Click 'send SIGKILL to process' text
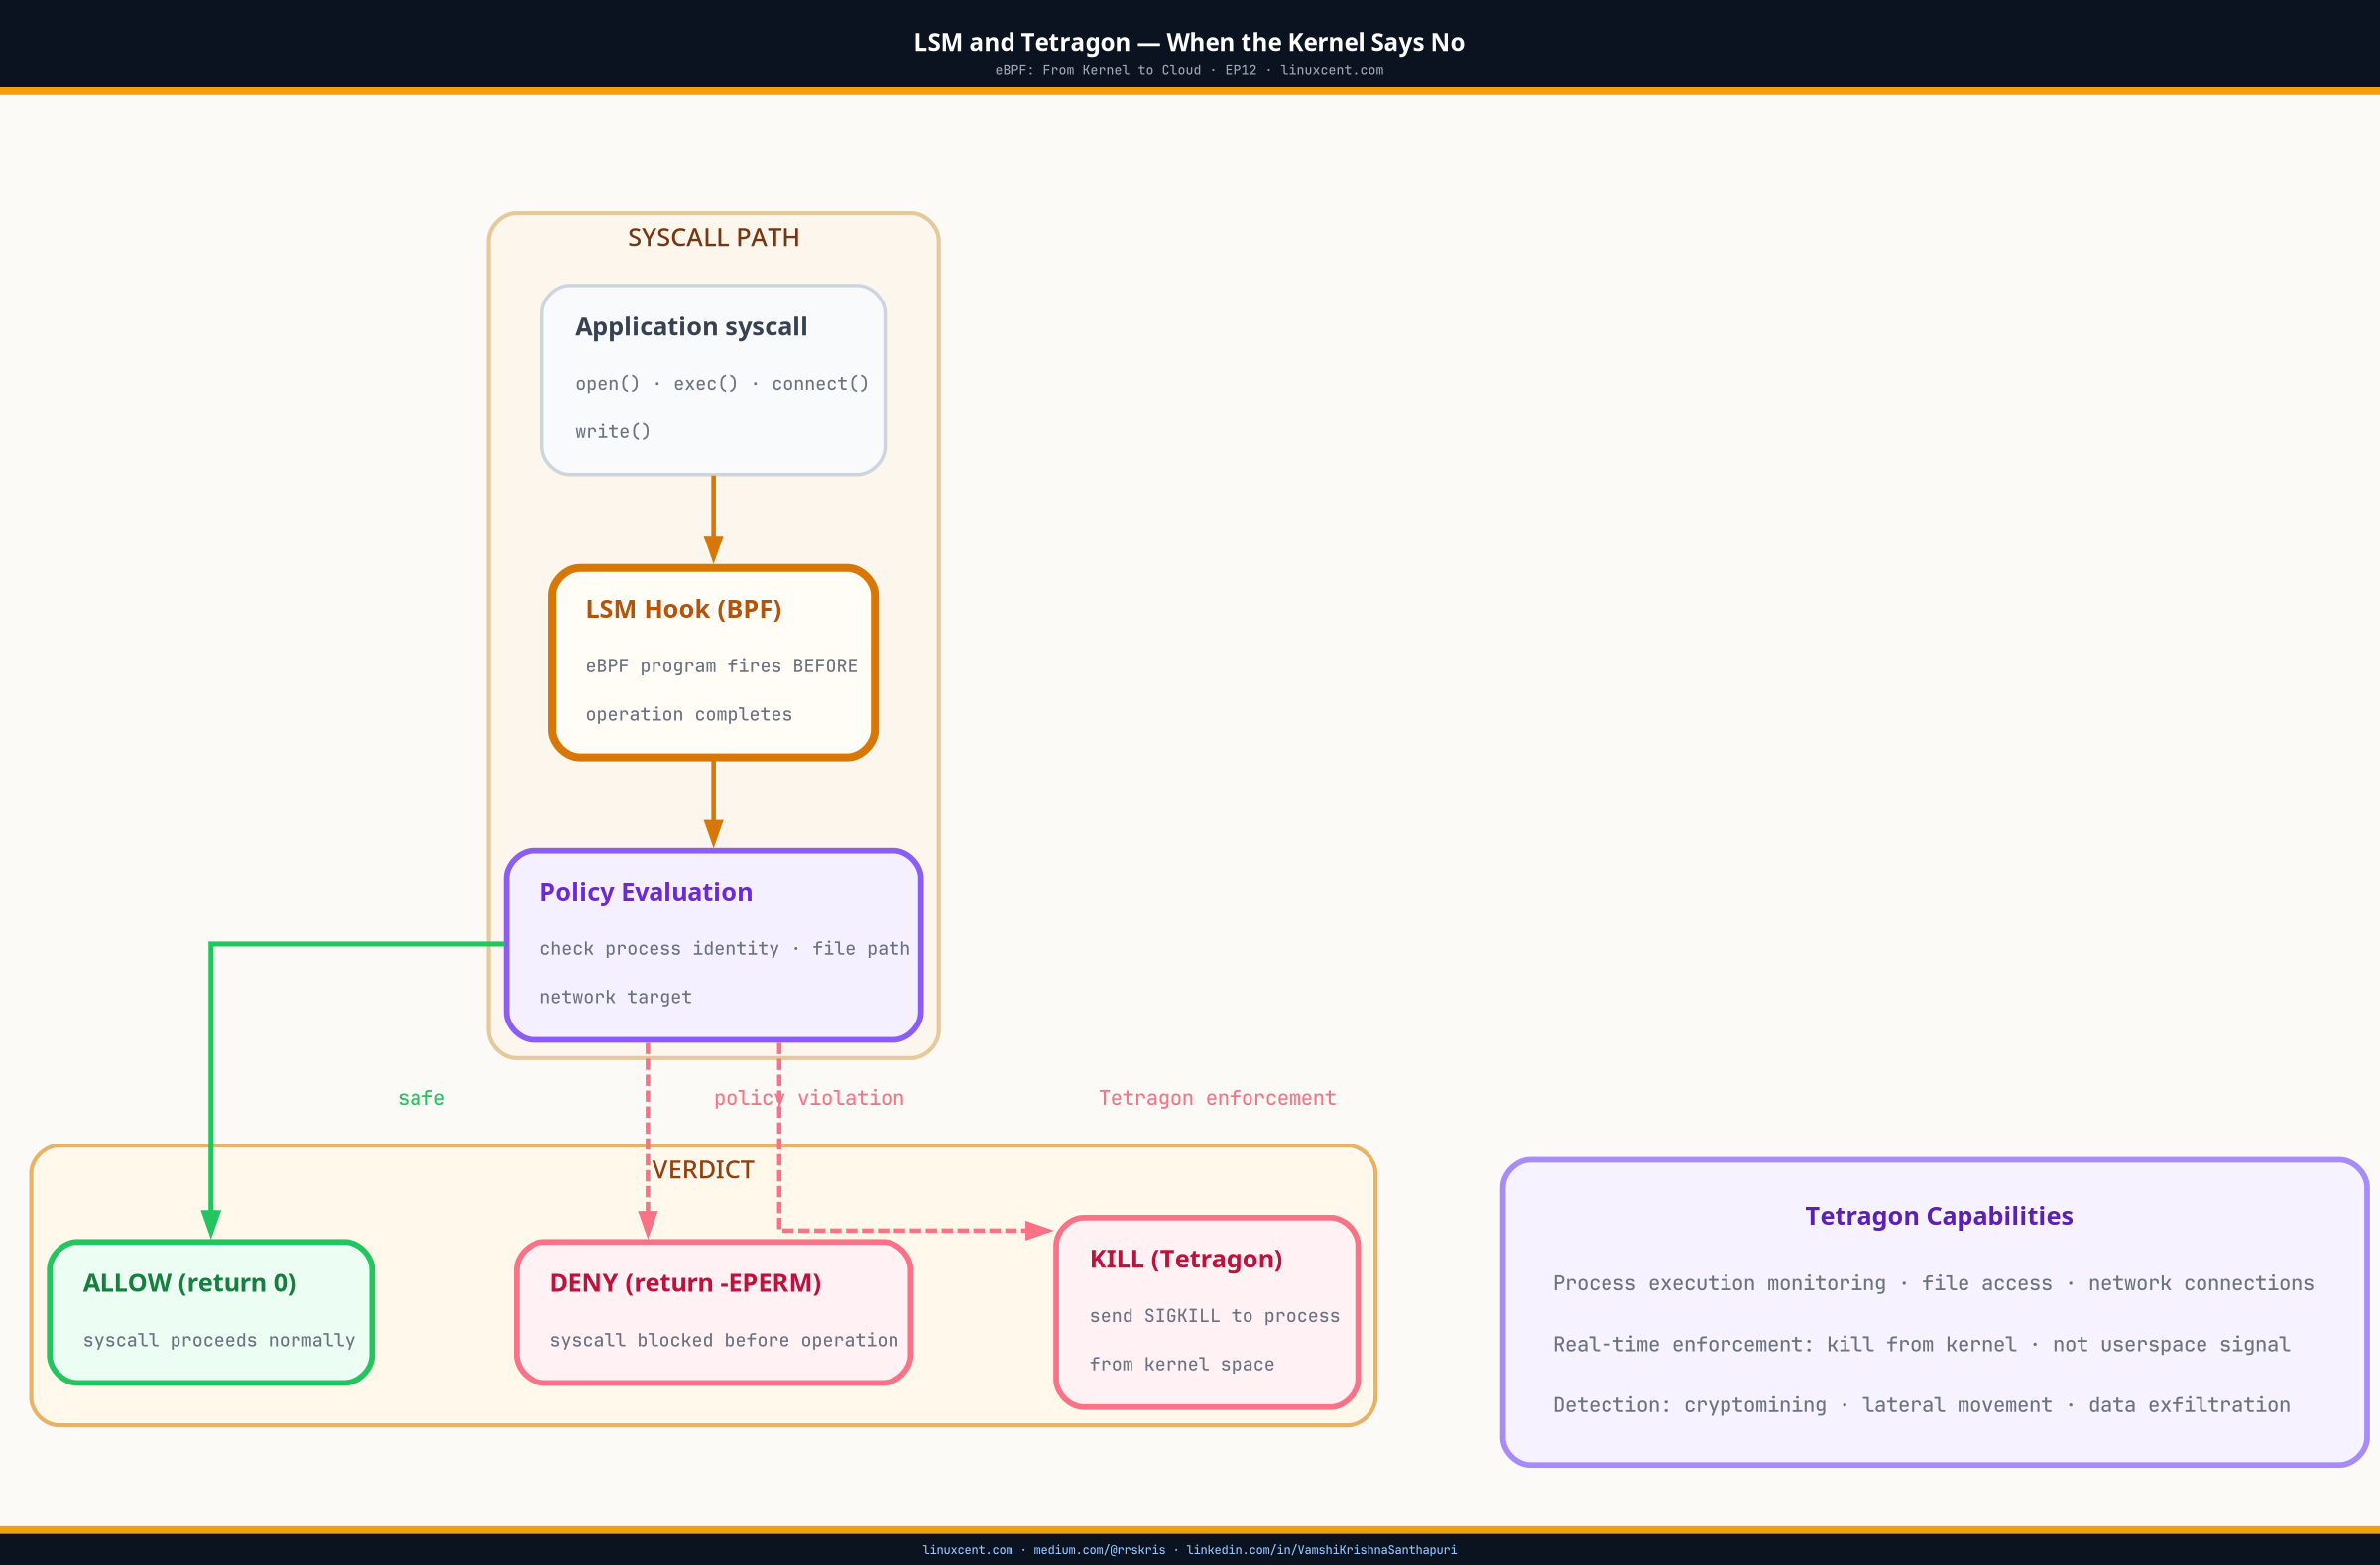The image size is (2380, 1565). pyautogui.click(x=1215, y=1316)
